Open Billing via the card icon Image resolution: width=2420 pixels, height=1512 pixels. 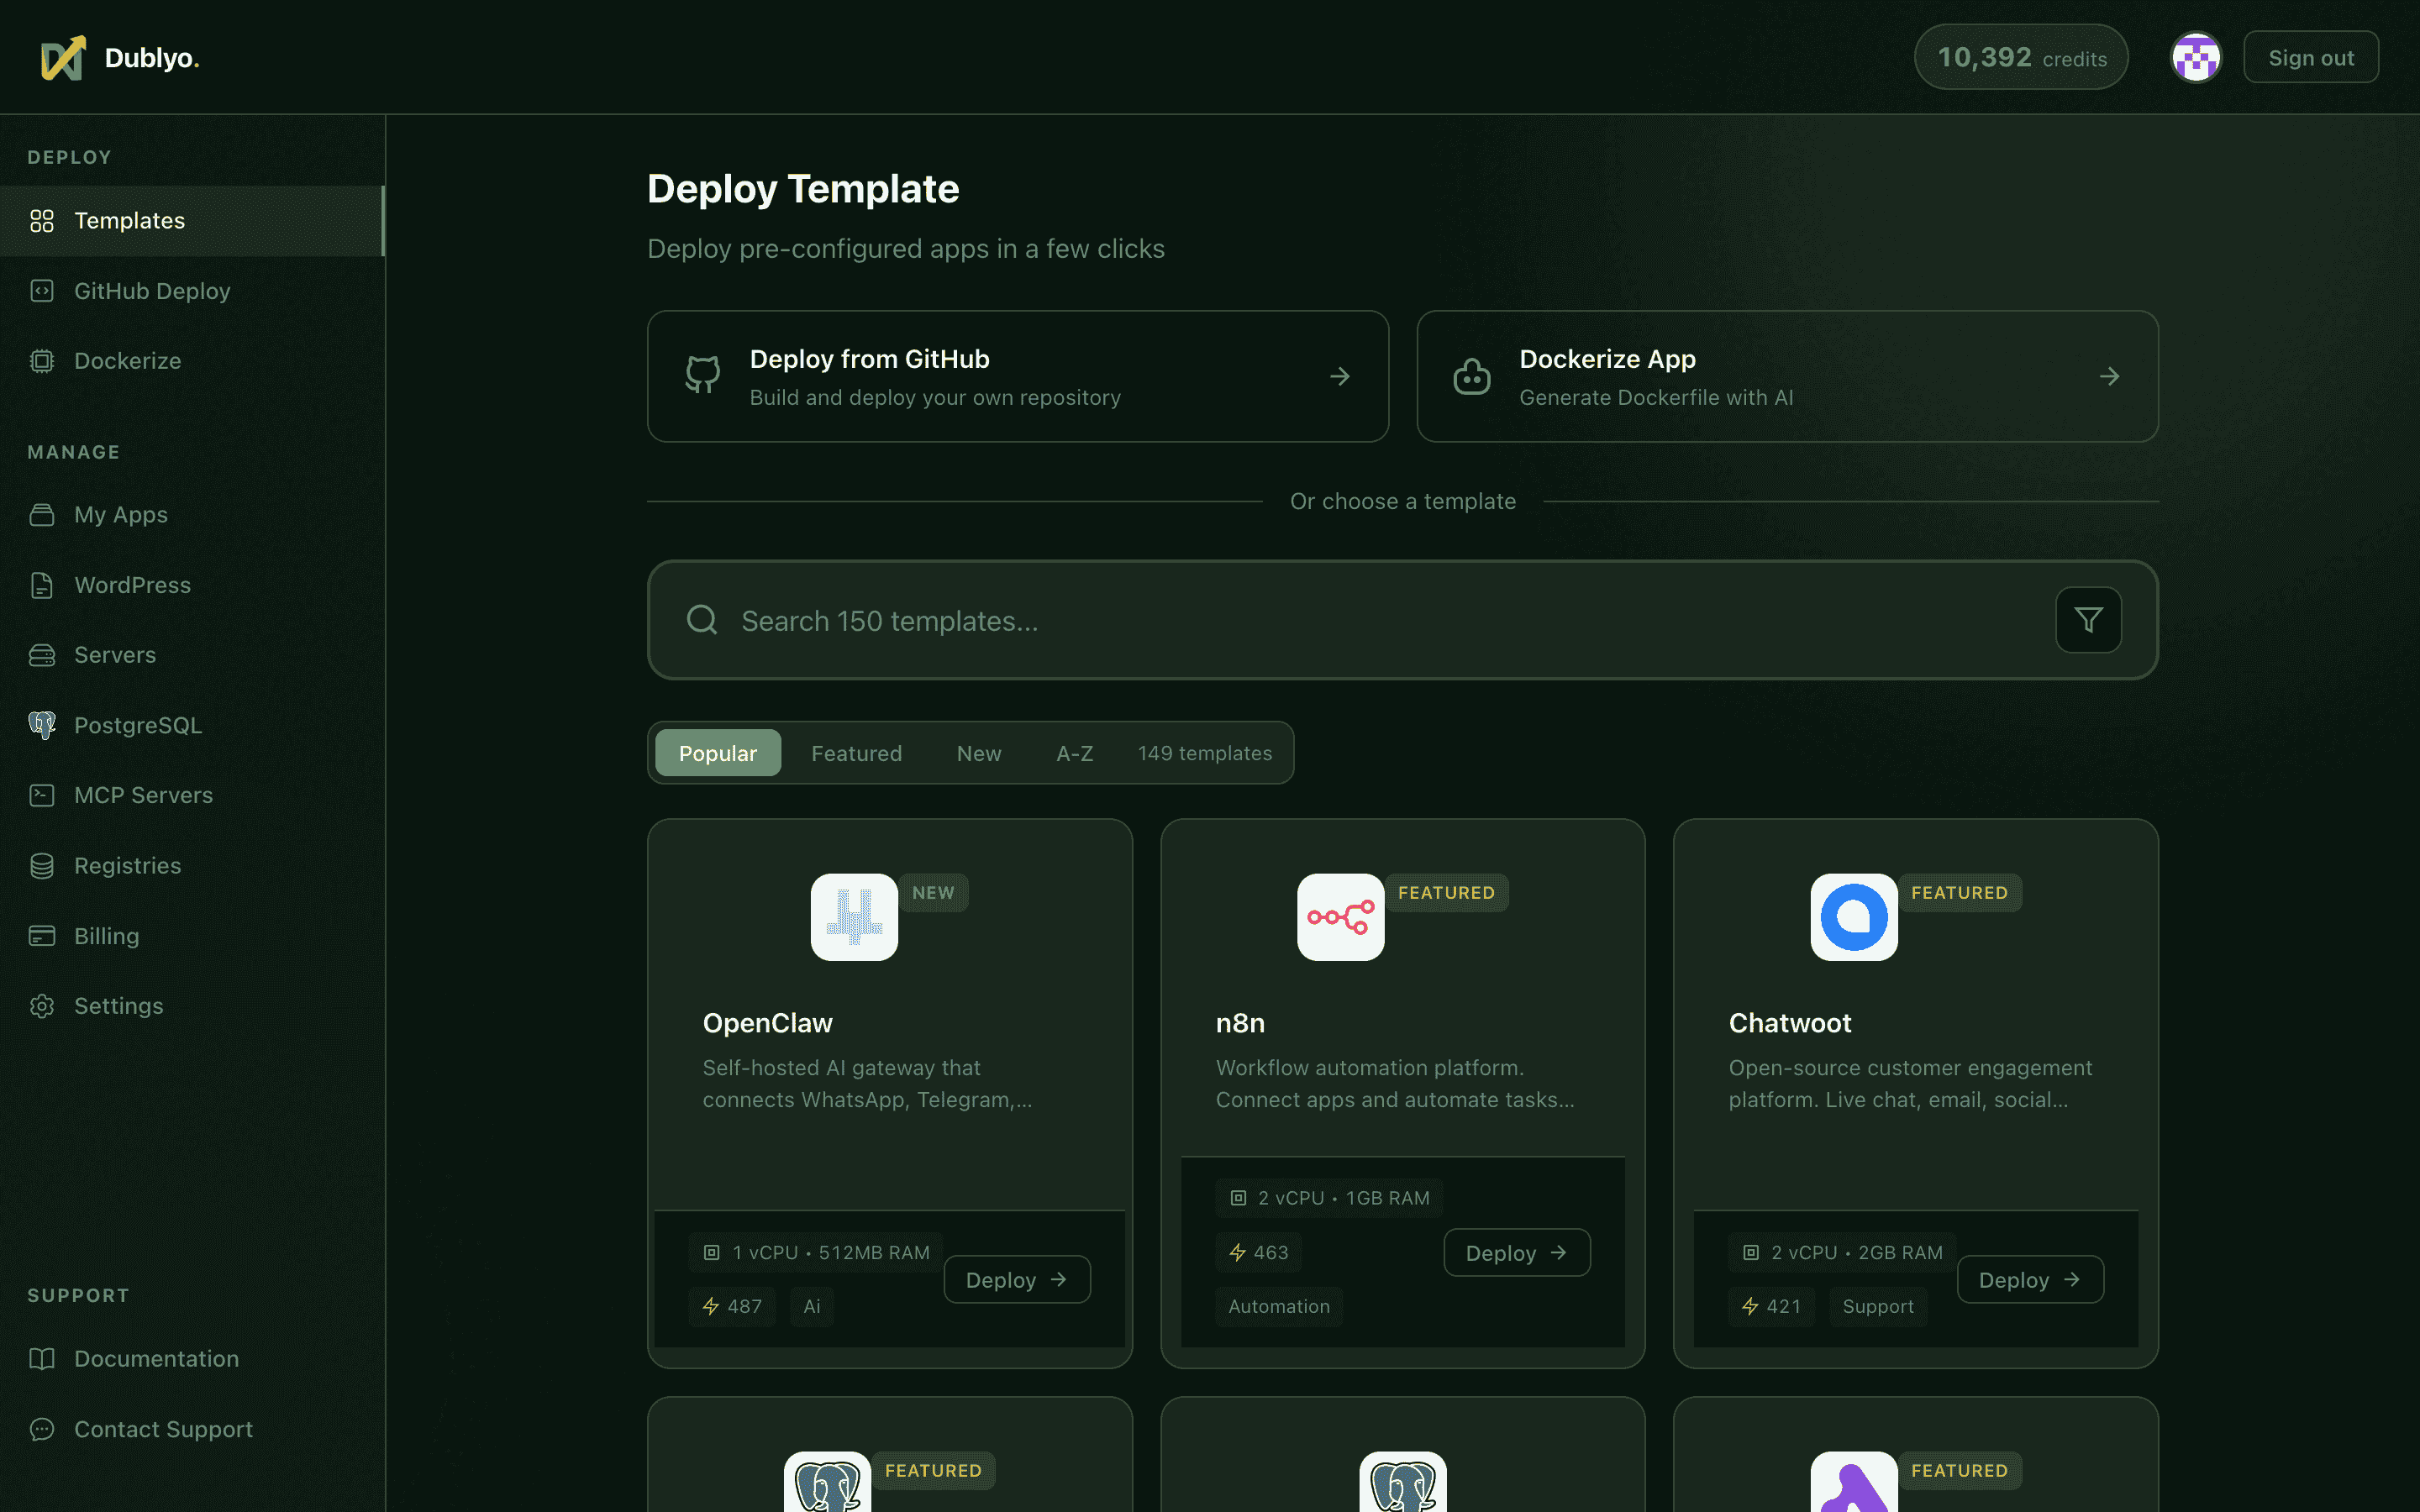point(42,935)
